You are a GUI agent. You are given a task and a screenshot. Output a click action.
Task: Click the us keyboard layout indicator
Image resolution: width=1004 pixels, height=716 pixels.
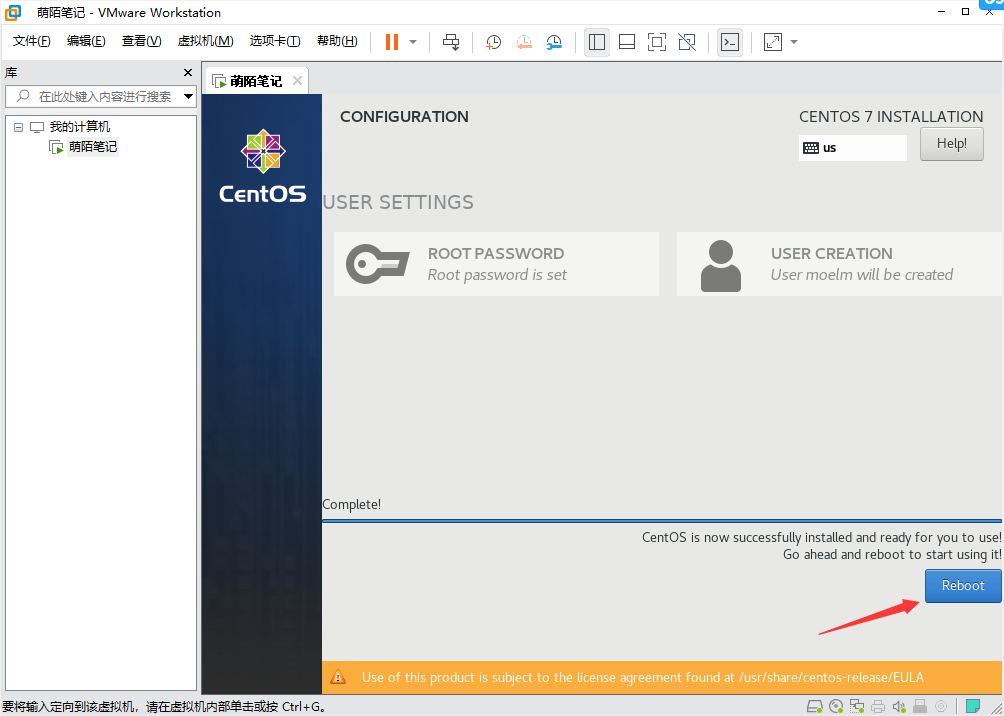point(852,148)
